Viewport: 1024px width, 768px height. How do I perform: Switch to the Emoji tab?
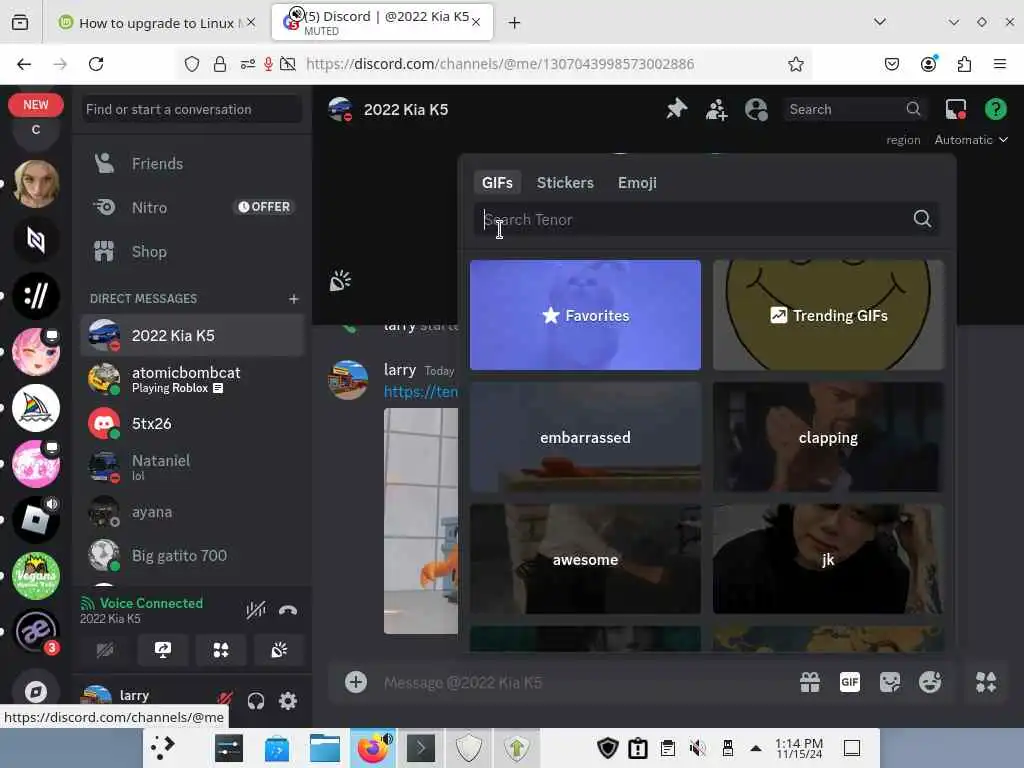(637, 183)
